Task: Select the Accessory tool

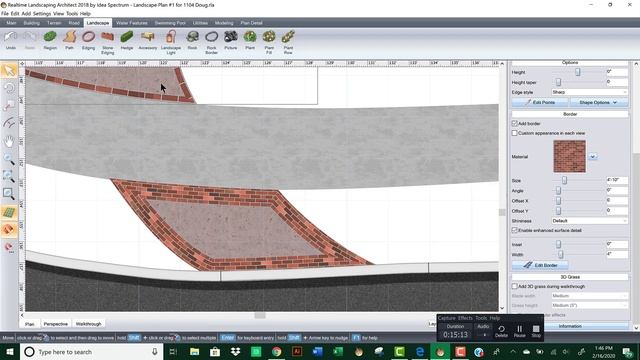Action: click(x=147, y=40)
